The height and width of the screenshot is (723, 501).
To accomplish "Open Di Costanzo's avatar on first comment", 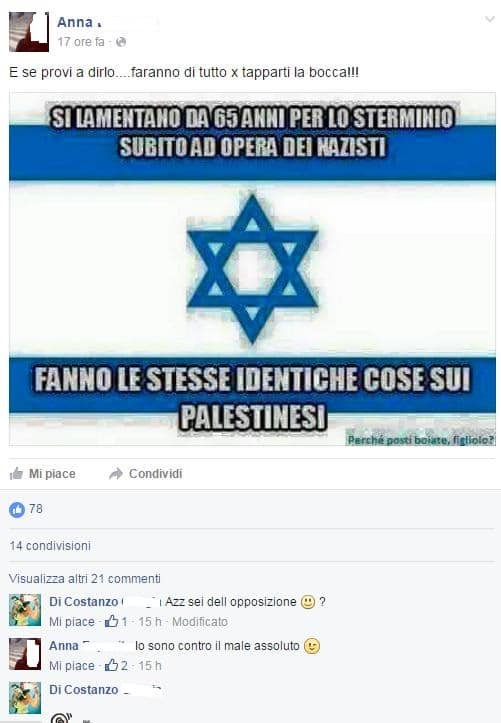I will point(25,610).
